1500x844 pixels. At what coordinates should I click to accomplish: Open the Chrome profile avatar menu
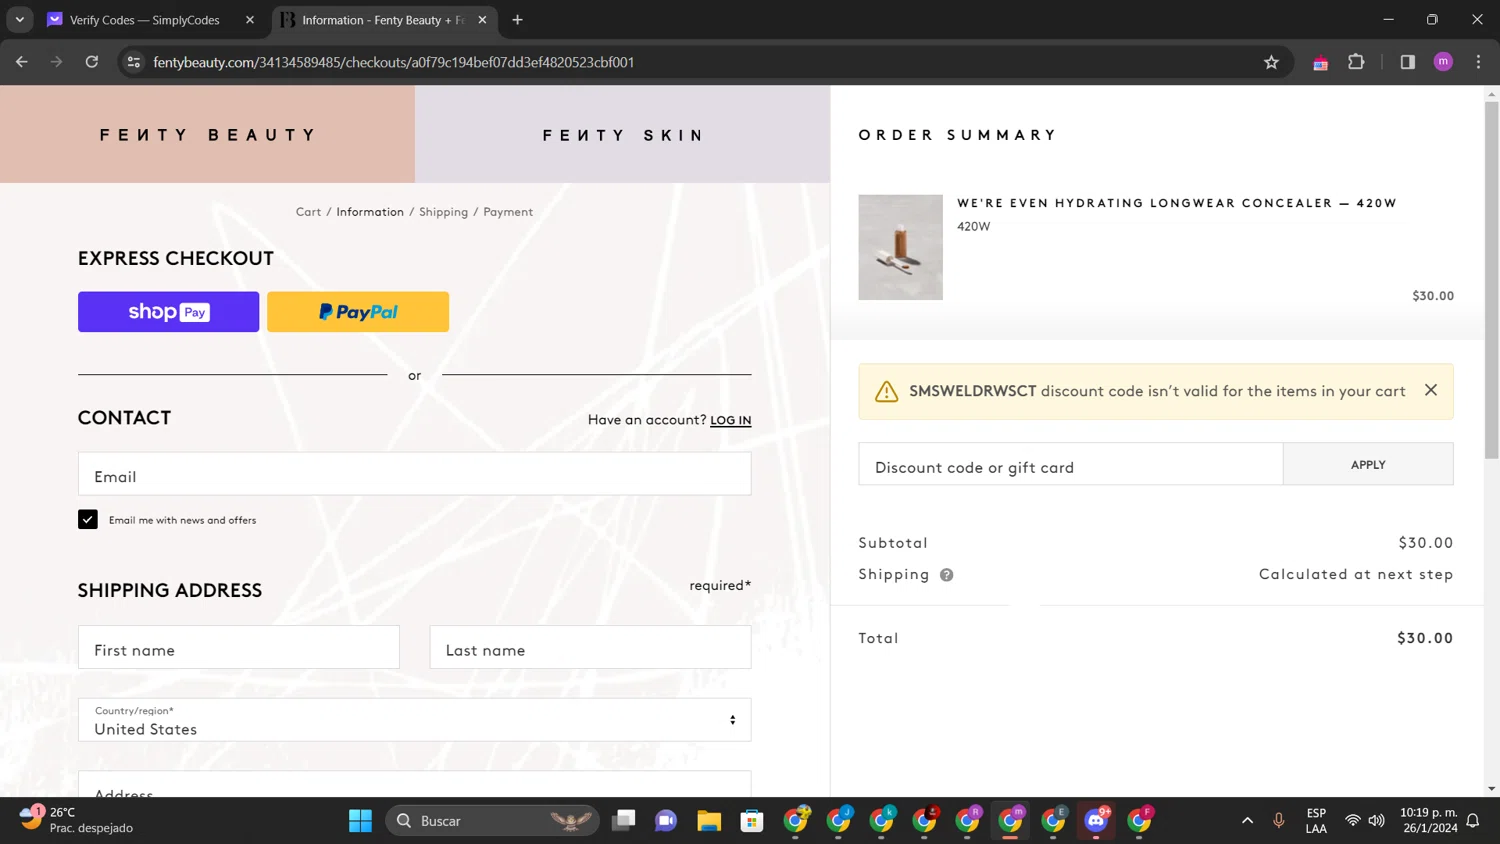click(x=1443, y=62)
